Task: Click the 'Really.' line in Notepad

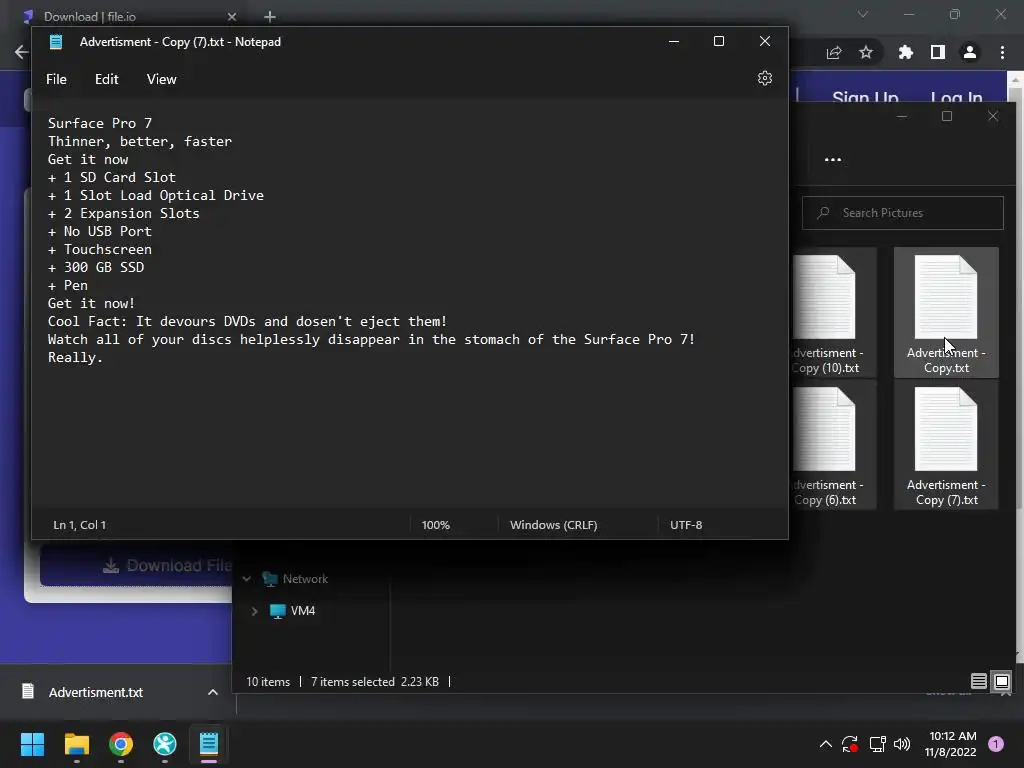Action: click(75, 357)
